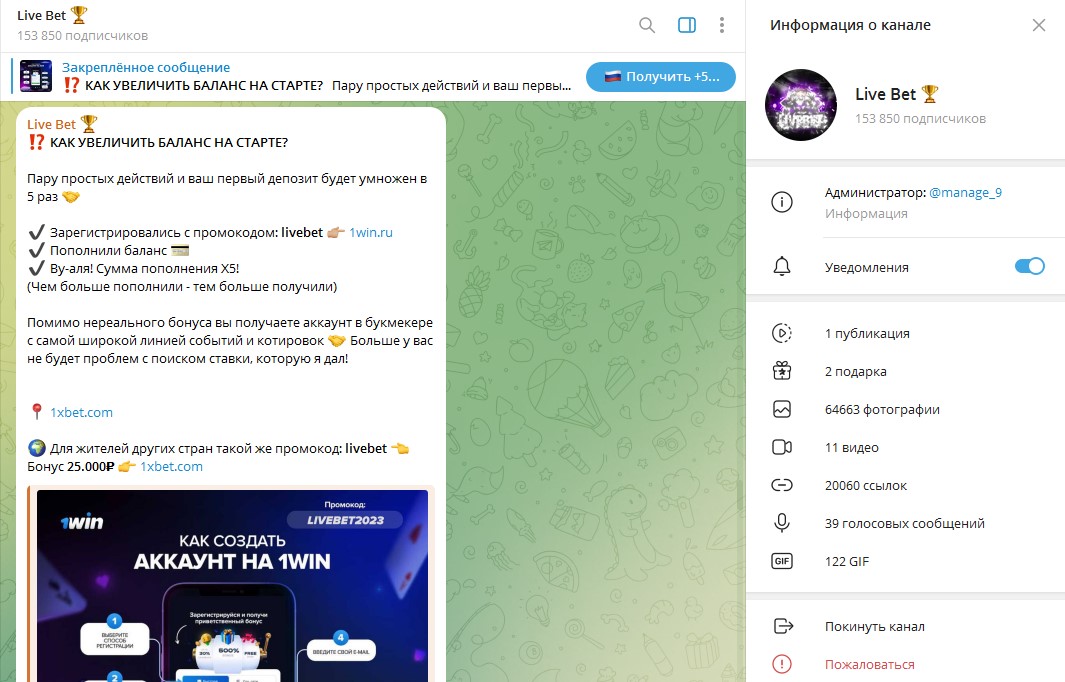
Task: Toggle the notifications switch
Action: [x=1029, y=266]
